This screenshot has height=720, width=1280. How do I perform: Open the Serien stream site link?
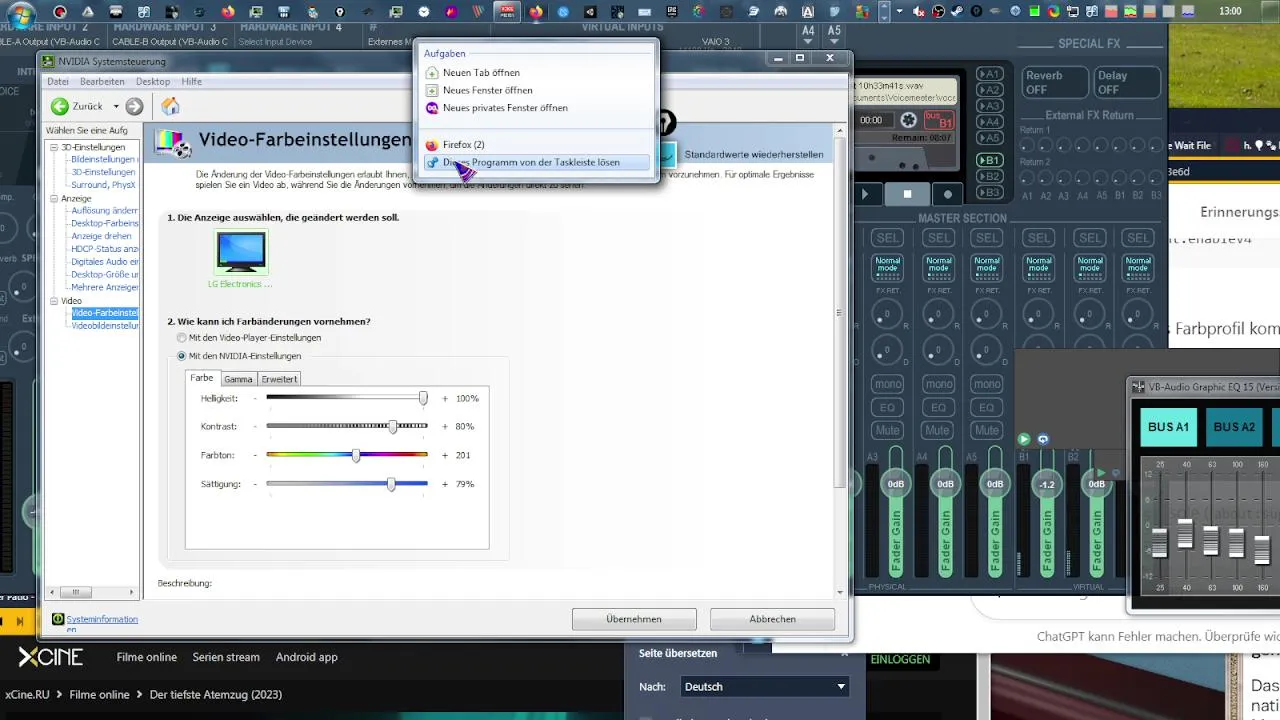click(x=226, y=657)
